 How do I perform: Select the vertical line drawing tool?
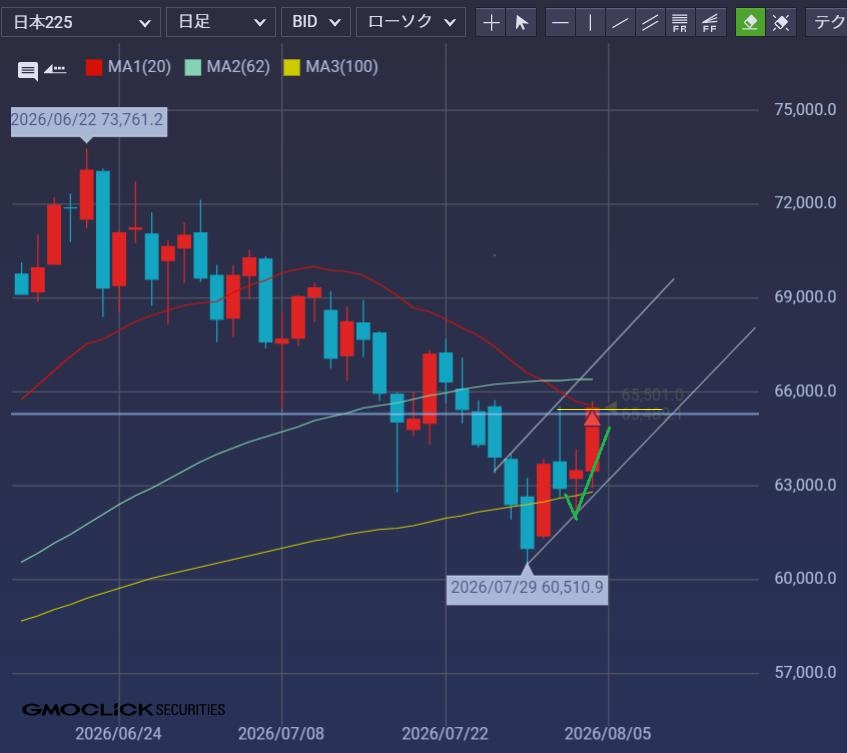point(590,23)
